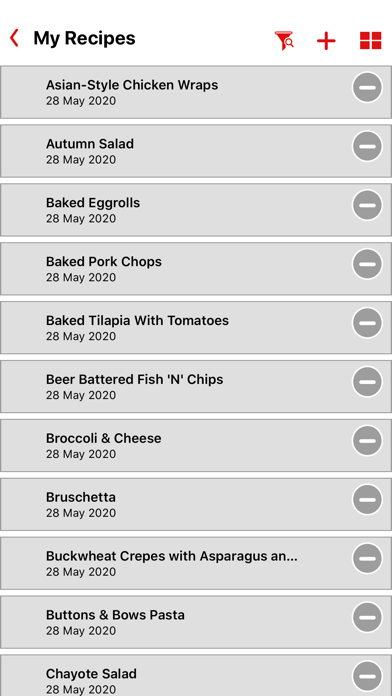Tap minus icon for Beer Battered Fish
The width and height of the screenshot is (392, 696).
pyautogui.click(x=367, y=382)
